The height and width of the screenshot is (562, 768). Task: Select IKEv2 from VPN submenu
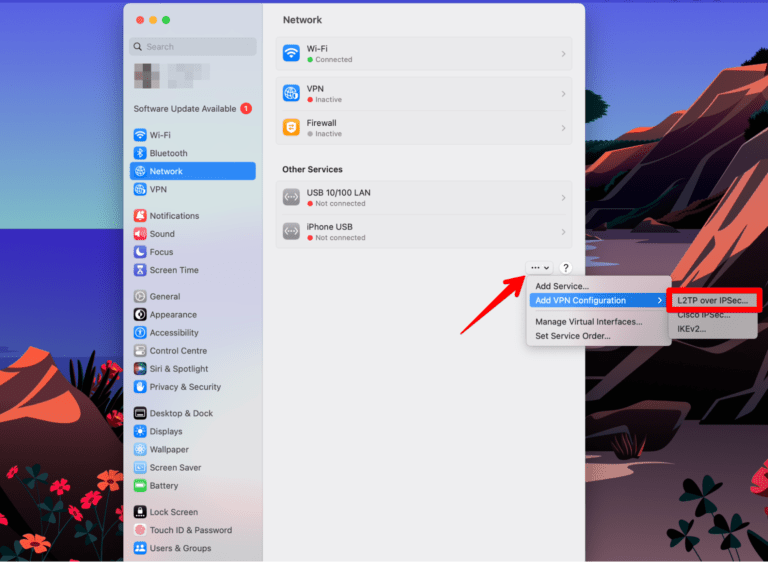[x=691, y=329]
